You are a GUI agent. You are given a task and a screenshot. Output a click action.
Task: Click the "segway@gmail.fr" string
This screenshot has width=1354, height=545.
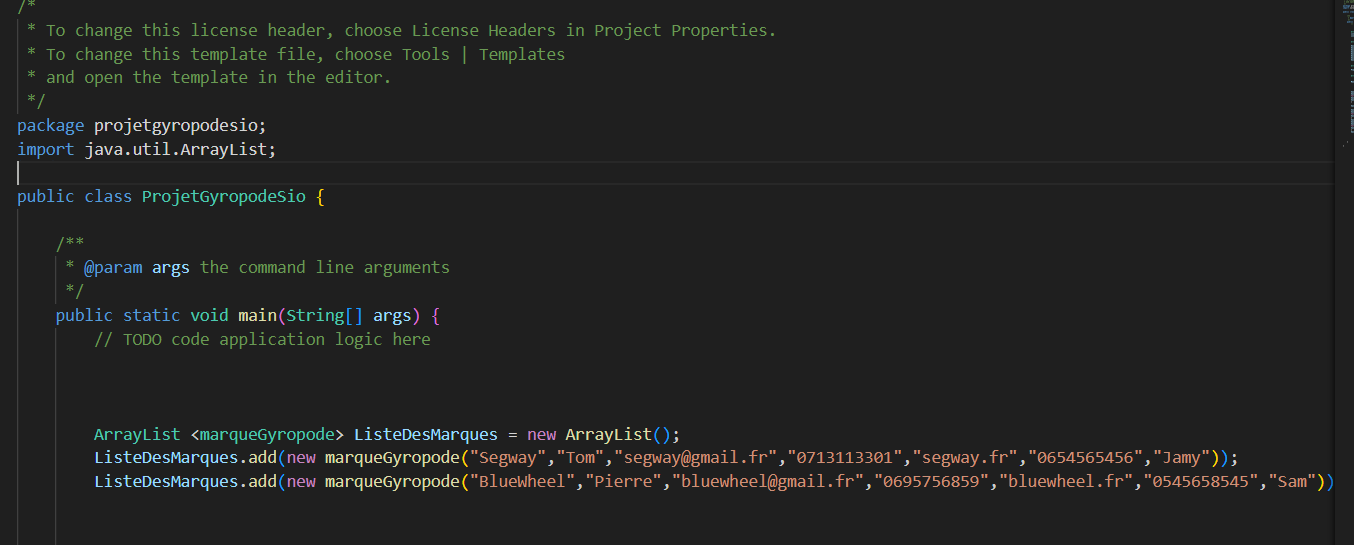[697, 458]
